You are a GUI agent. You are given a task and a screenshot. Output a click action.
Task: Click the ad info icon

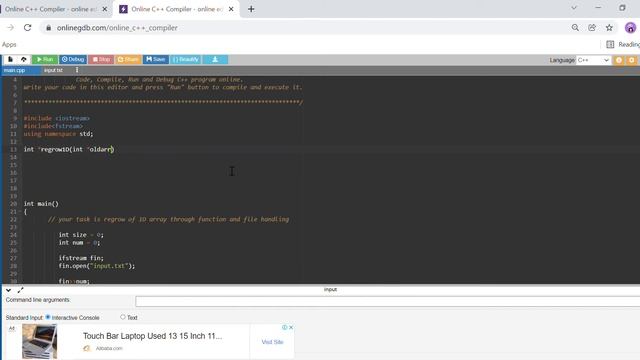point(284,327)
